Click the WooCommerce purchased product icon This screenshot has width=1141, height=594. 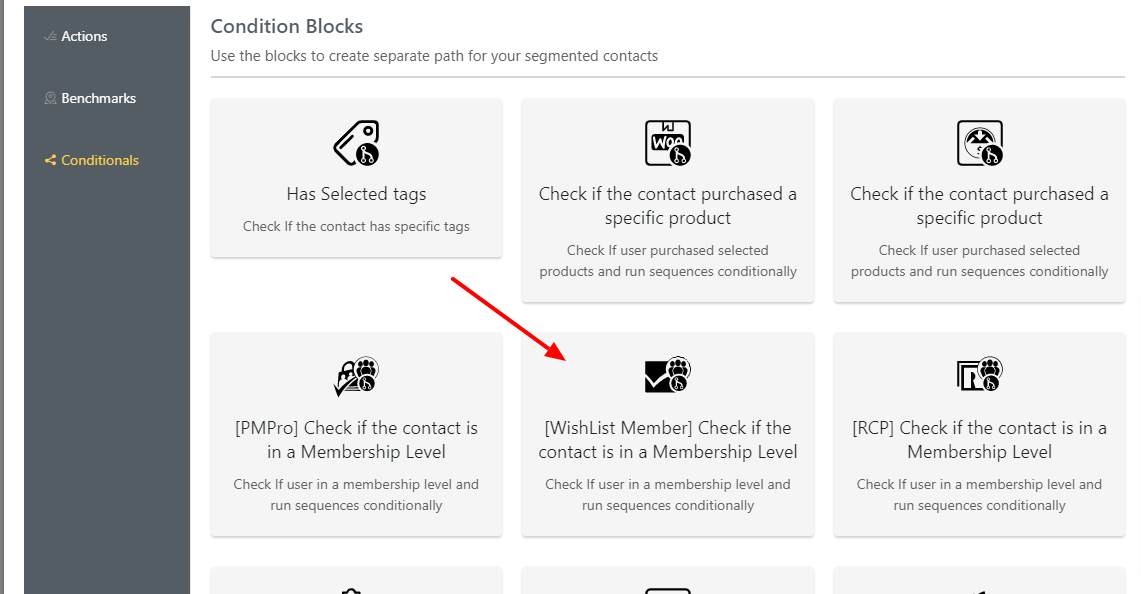point(668,143)
